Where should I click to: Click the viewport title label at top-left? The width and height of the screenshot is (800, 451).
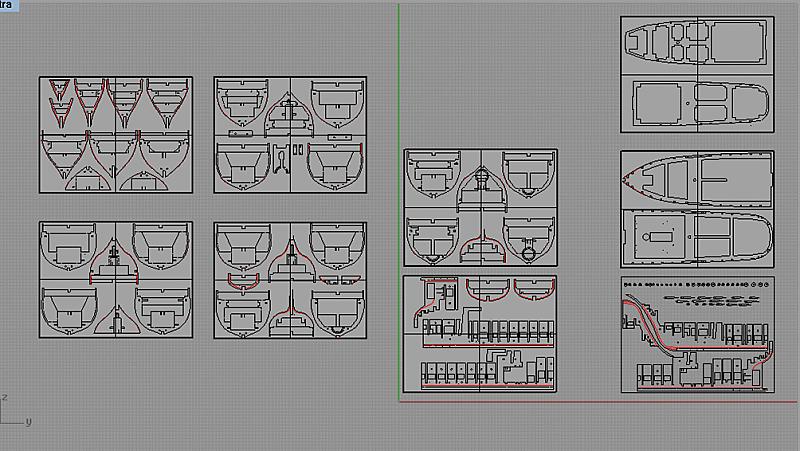click(8, 6)
